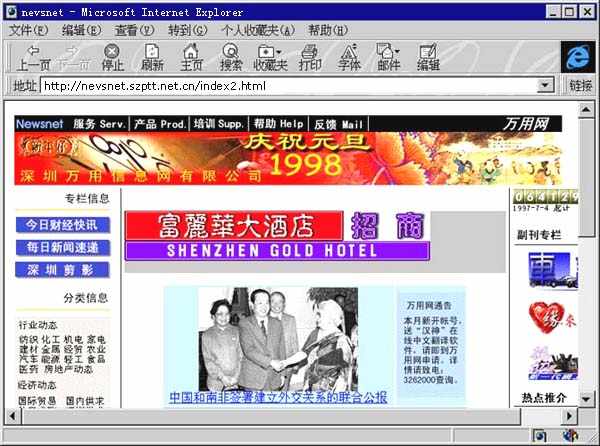The width and height of the screenshot is (600, 446).
Task: Select the 深圳剪影 sidebar button
Action: [x=62, y=270]
